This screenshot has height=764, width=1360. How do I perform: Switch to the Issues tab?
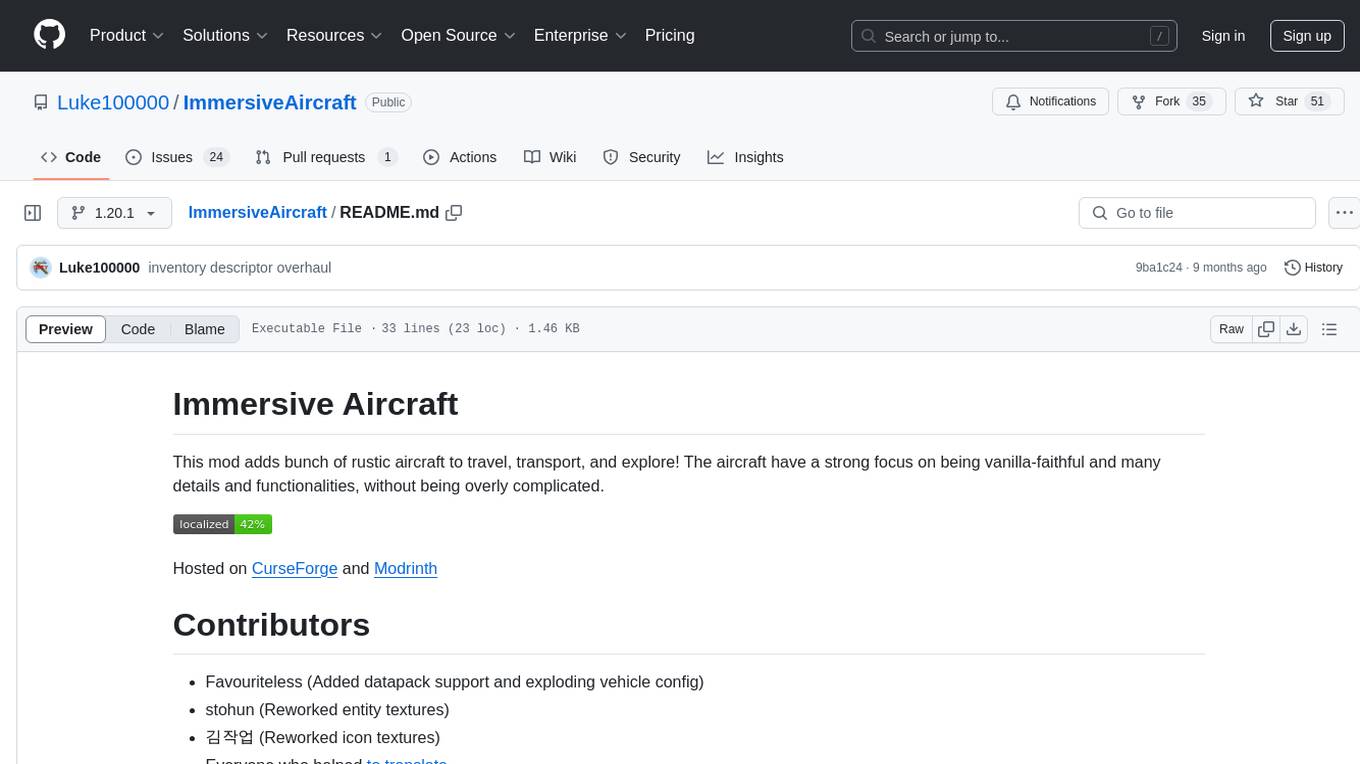(177, 157)
